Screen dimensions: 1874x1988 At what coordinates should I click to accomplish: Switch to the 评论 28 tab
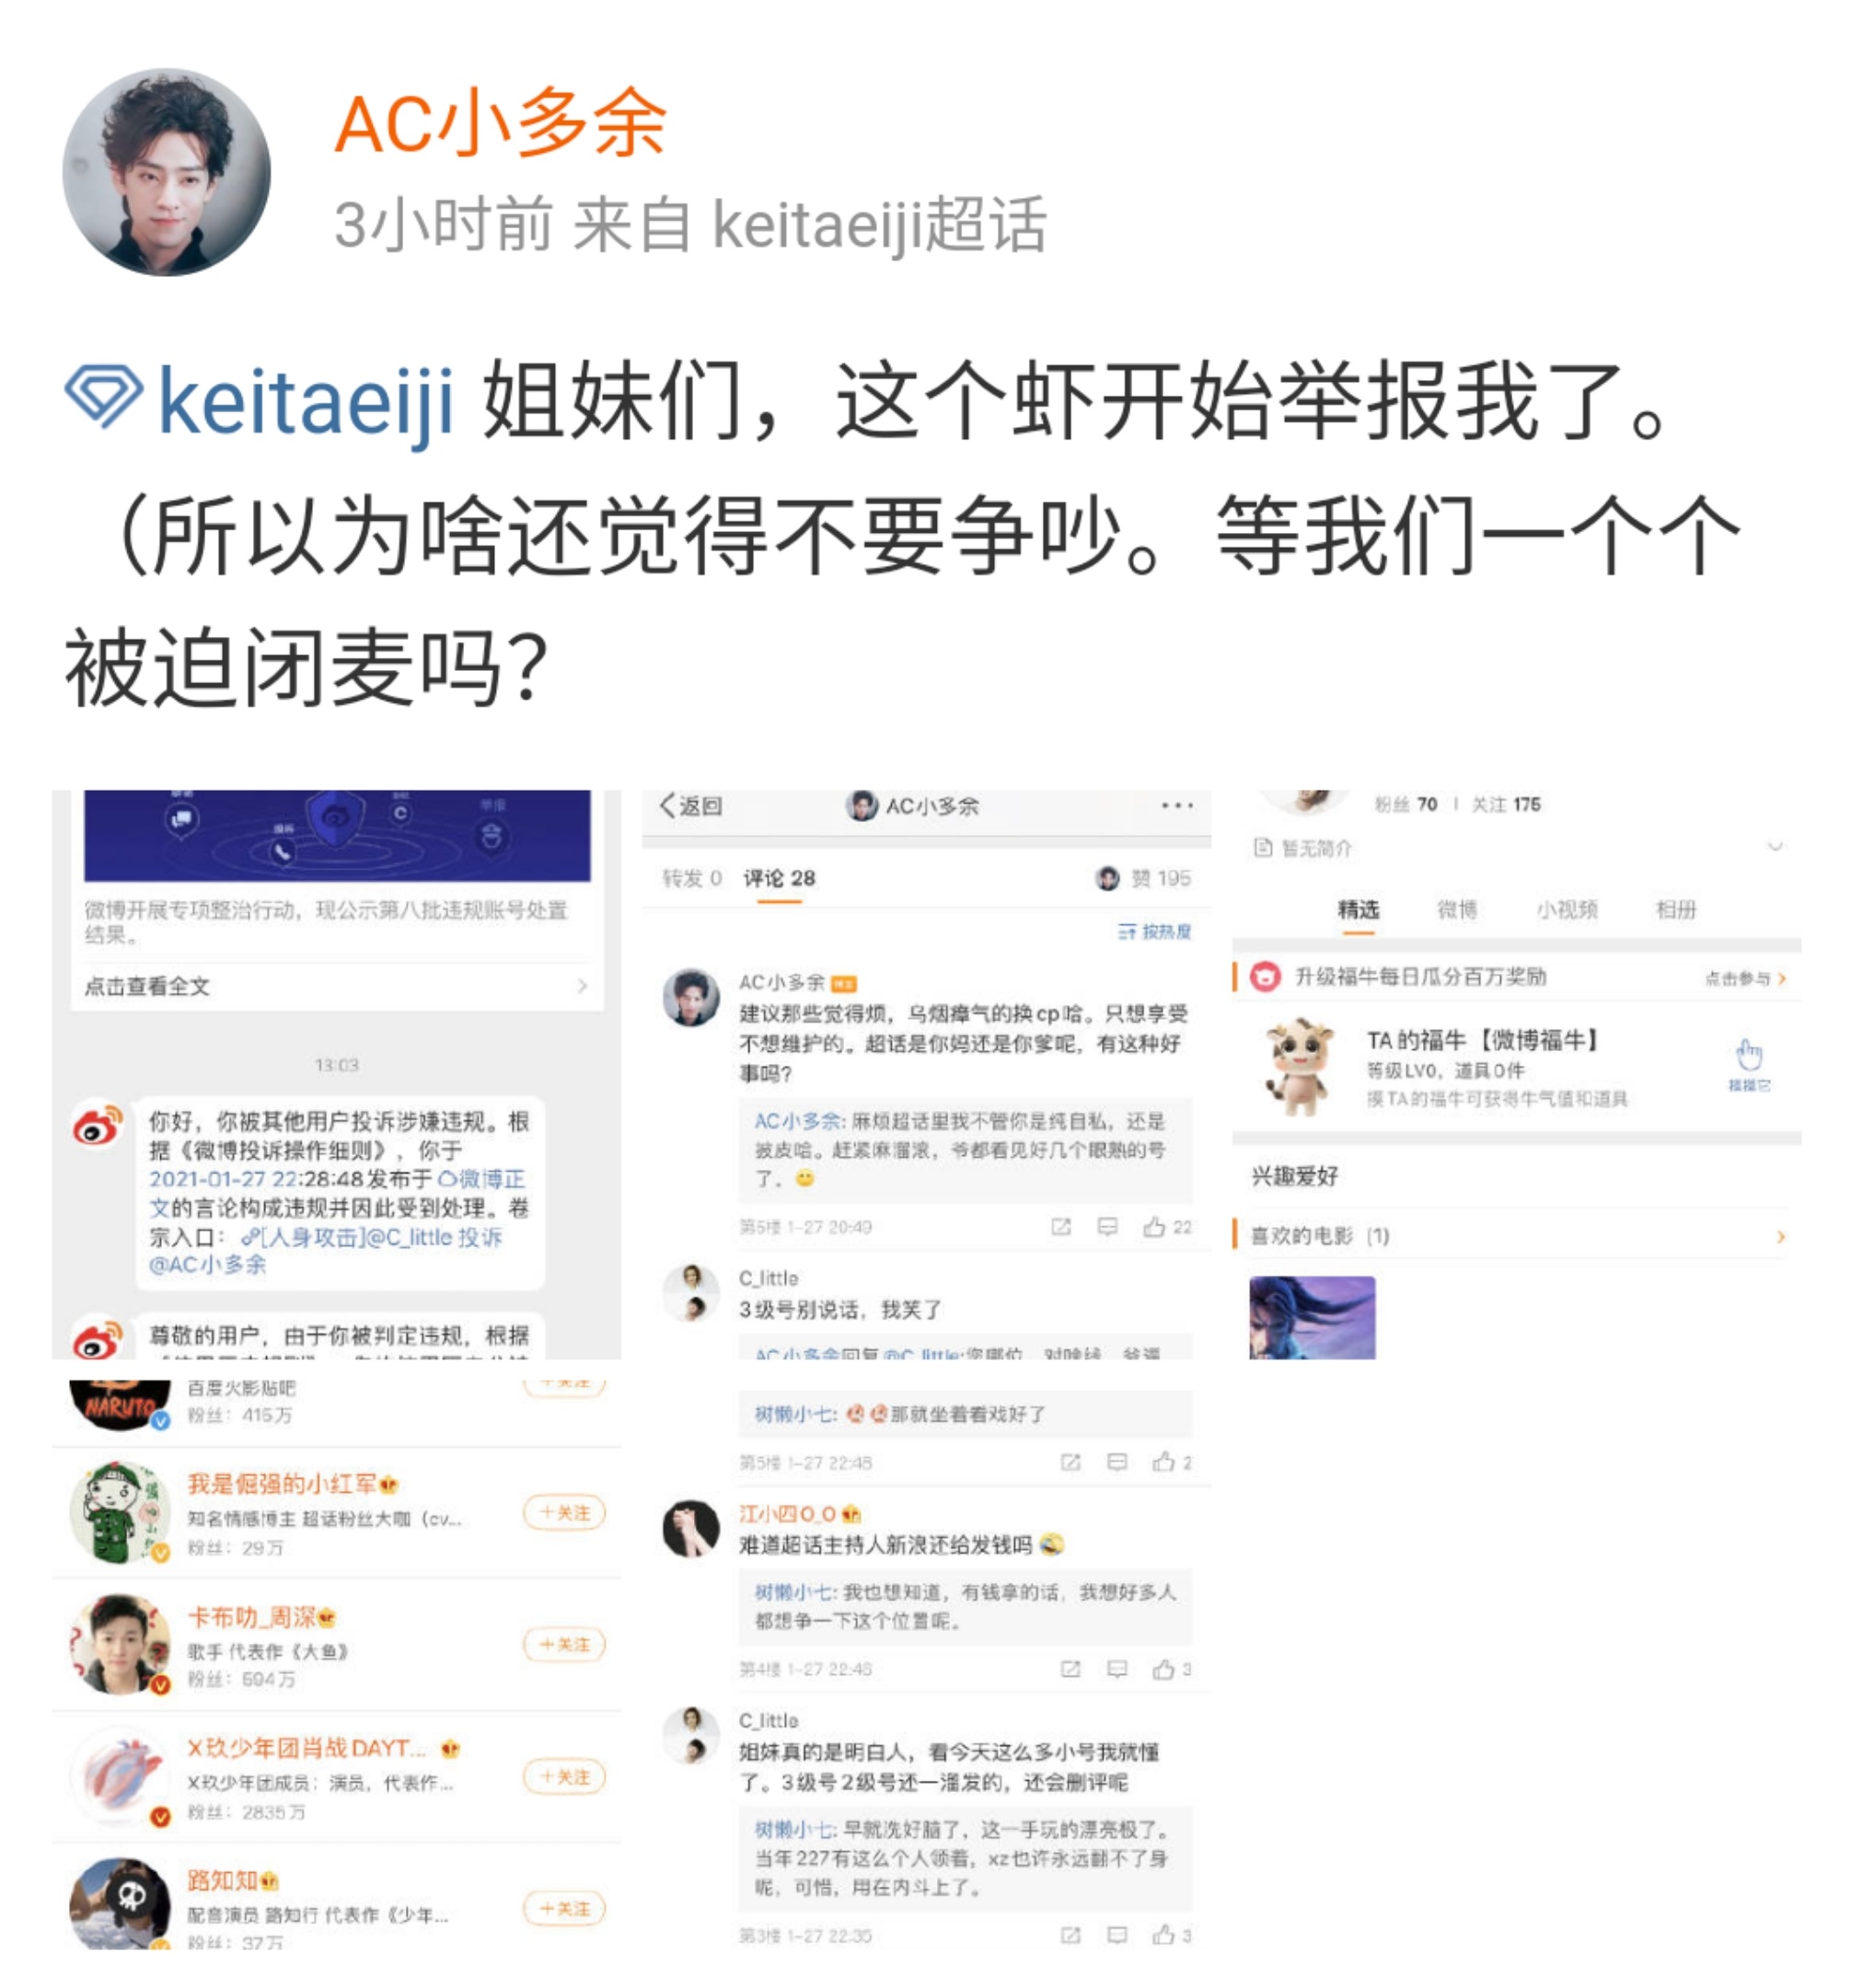pyautogui.click(x=779, y=879)
